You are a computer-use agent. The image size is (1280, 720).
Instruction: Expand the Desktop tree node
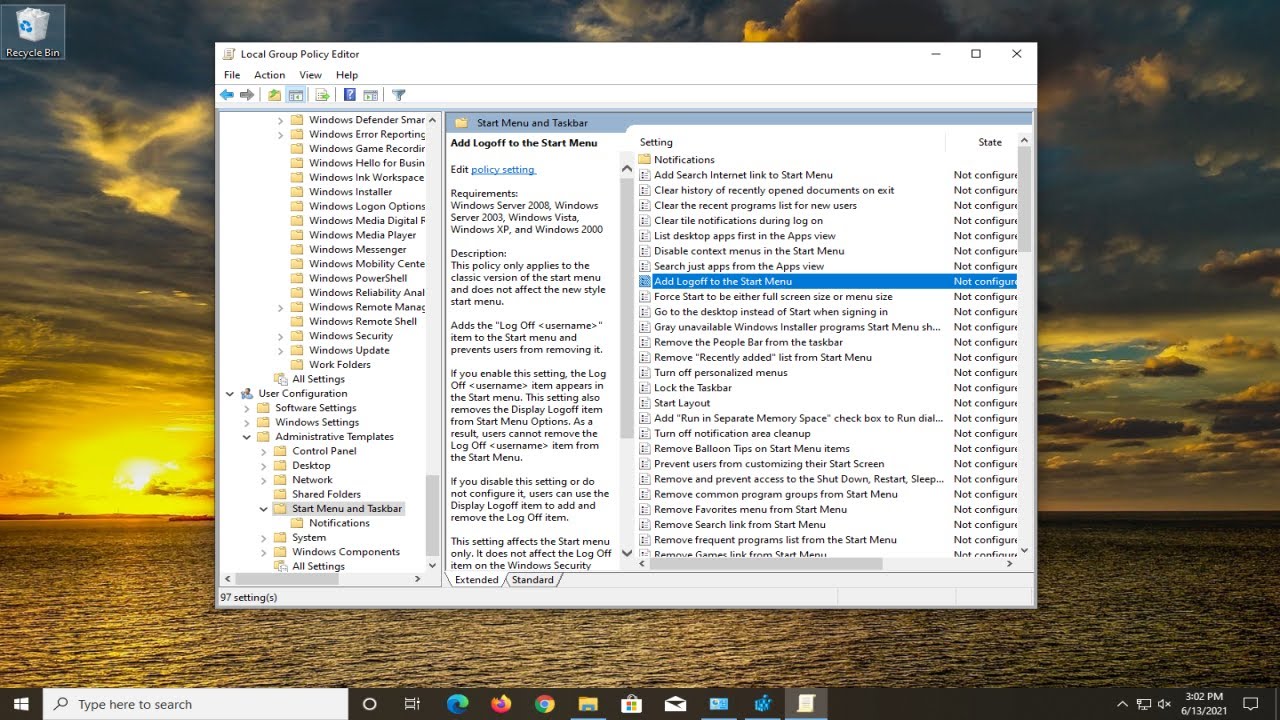(265, 466)
